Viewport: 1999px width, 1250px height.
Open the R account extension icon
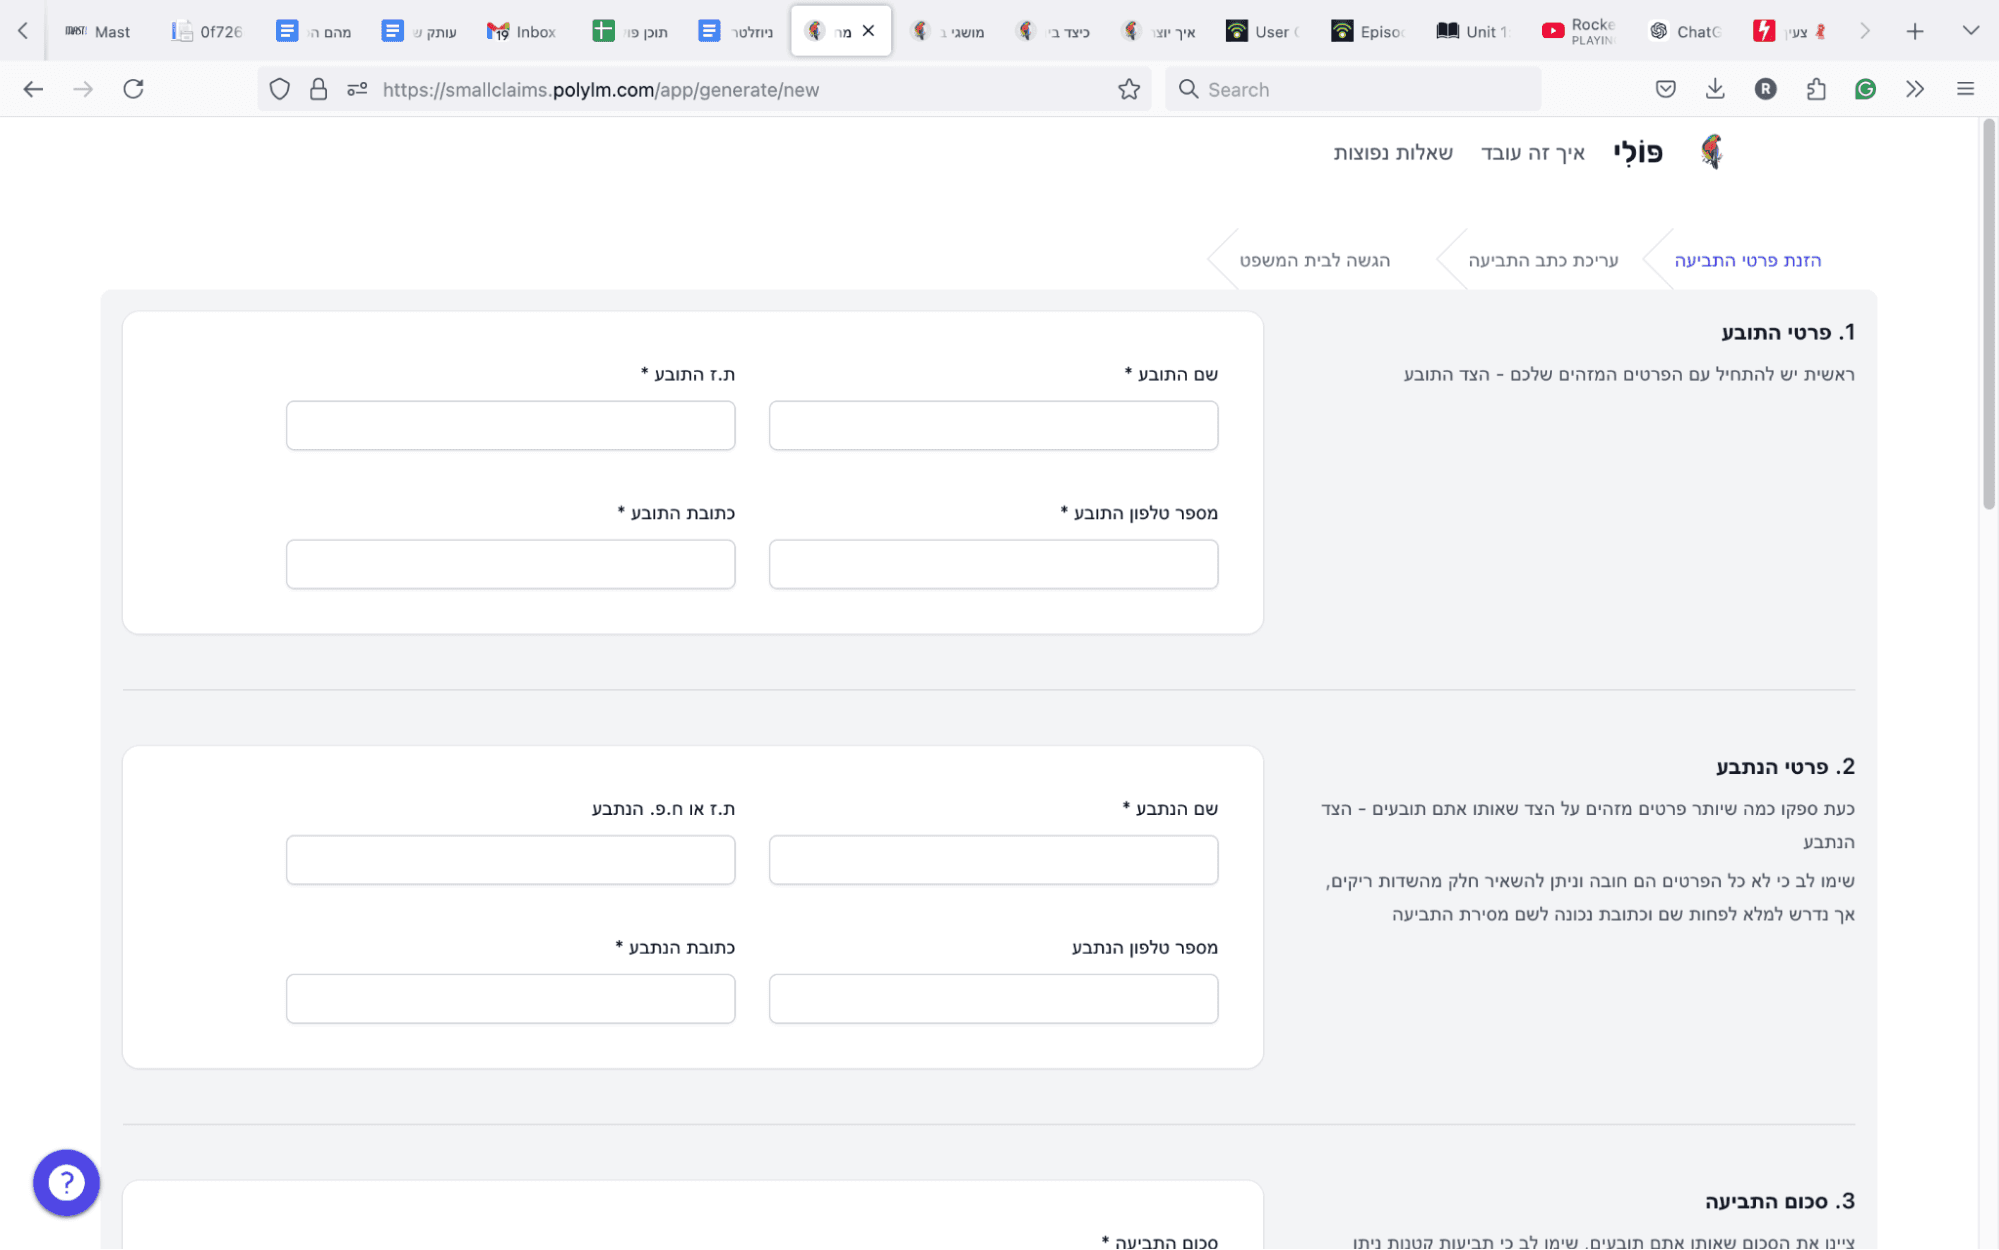pos(1765,89)
